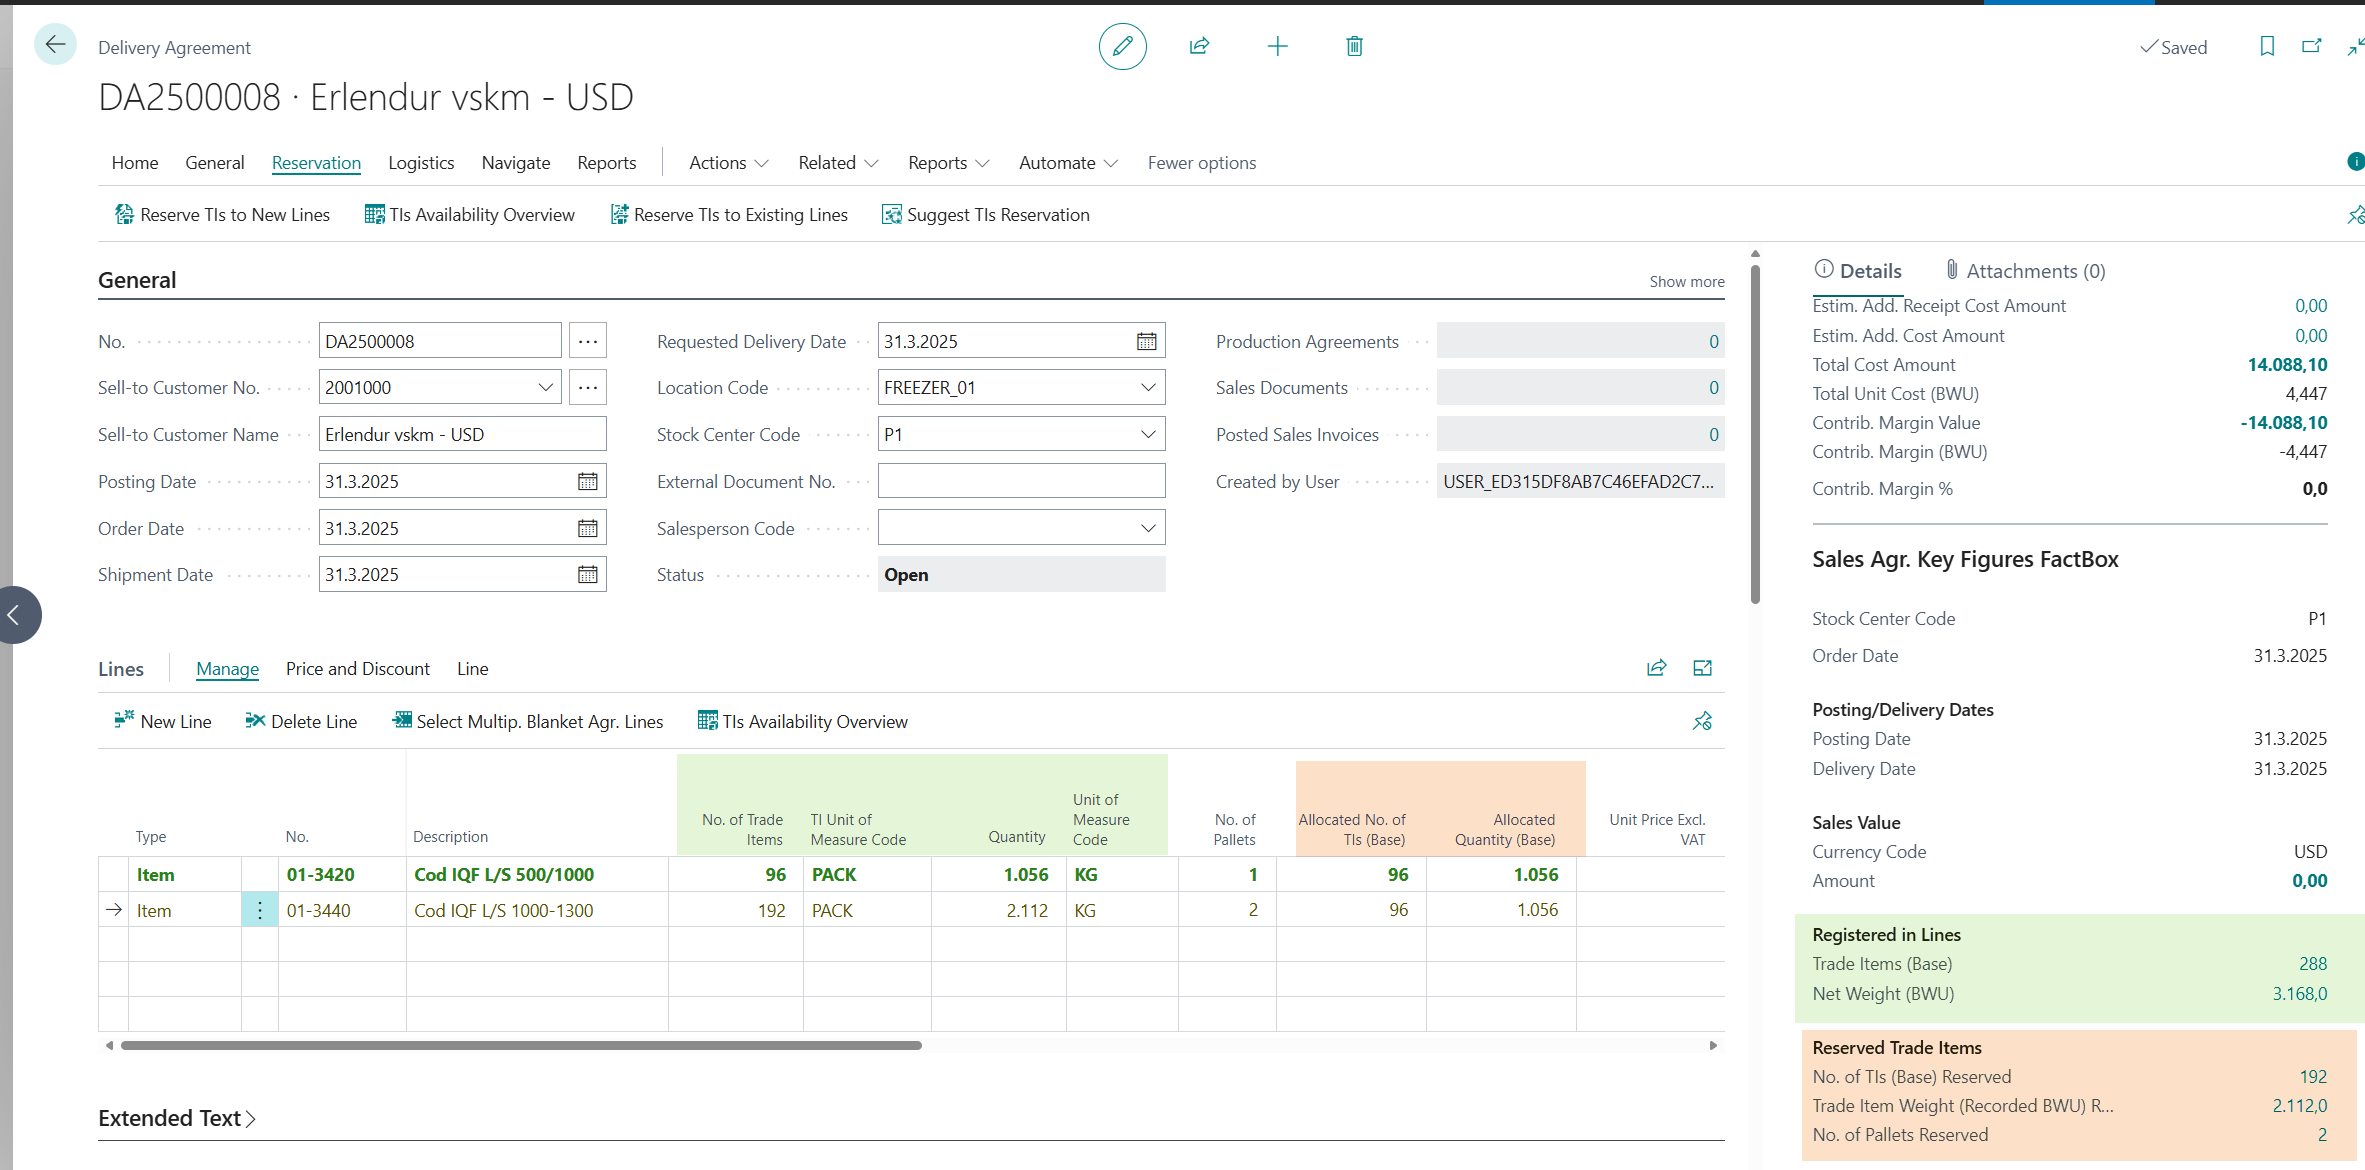The width and height of the screenshot is (2365, 1170).
Task: Open the Price and Discount menu
Action: click(357, 668)
